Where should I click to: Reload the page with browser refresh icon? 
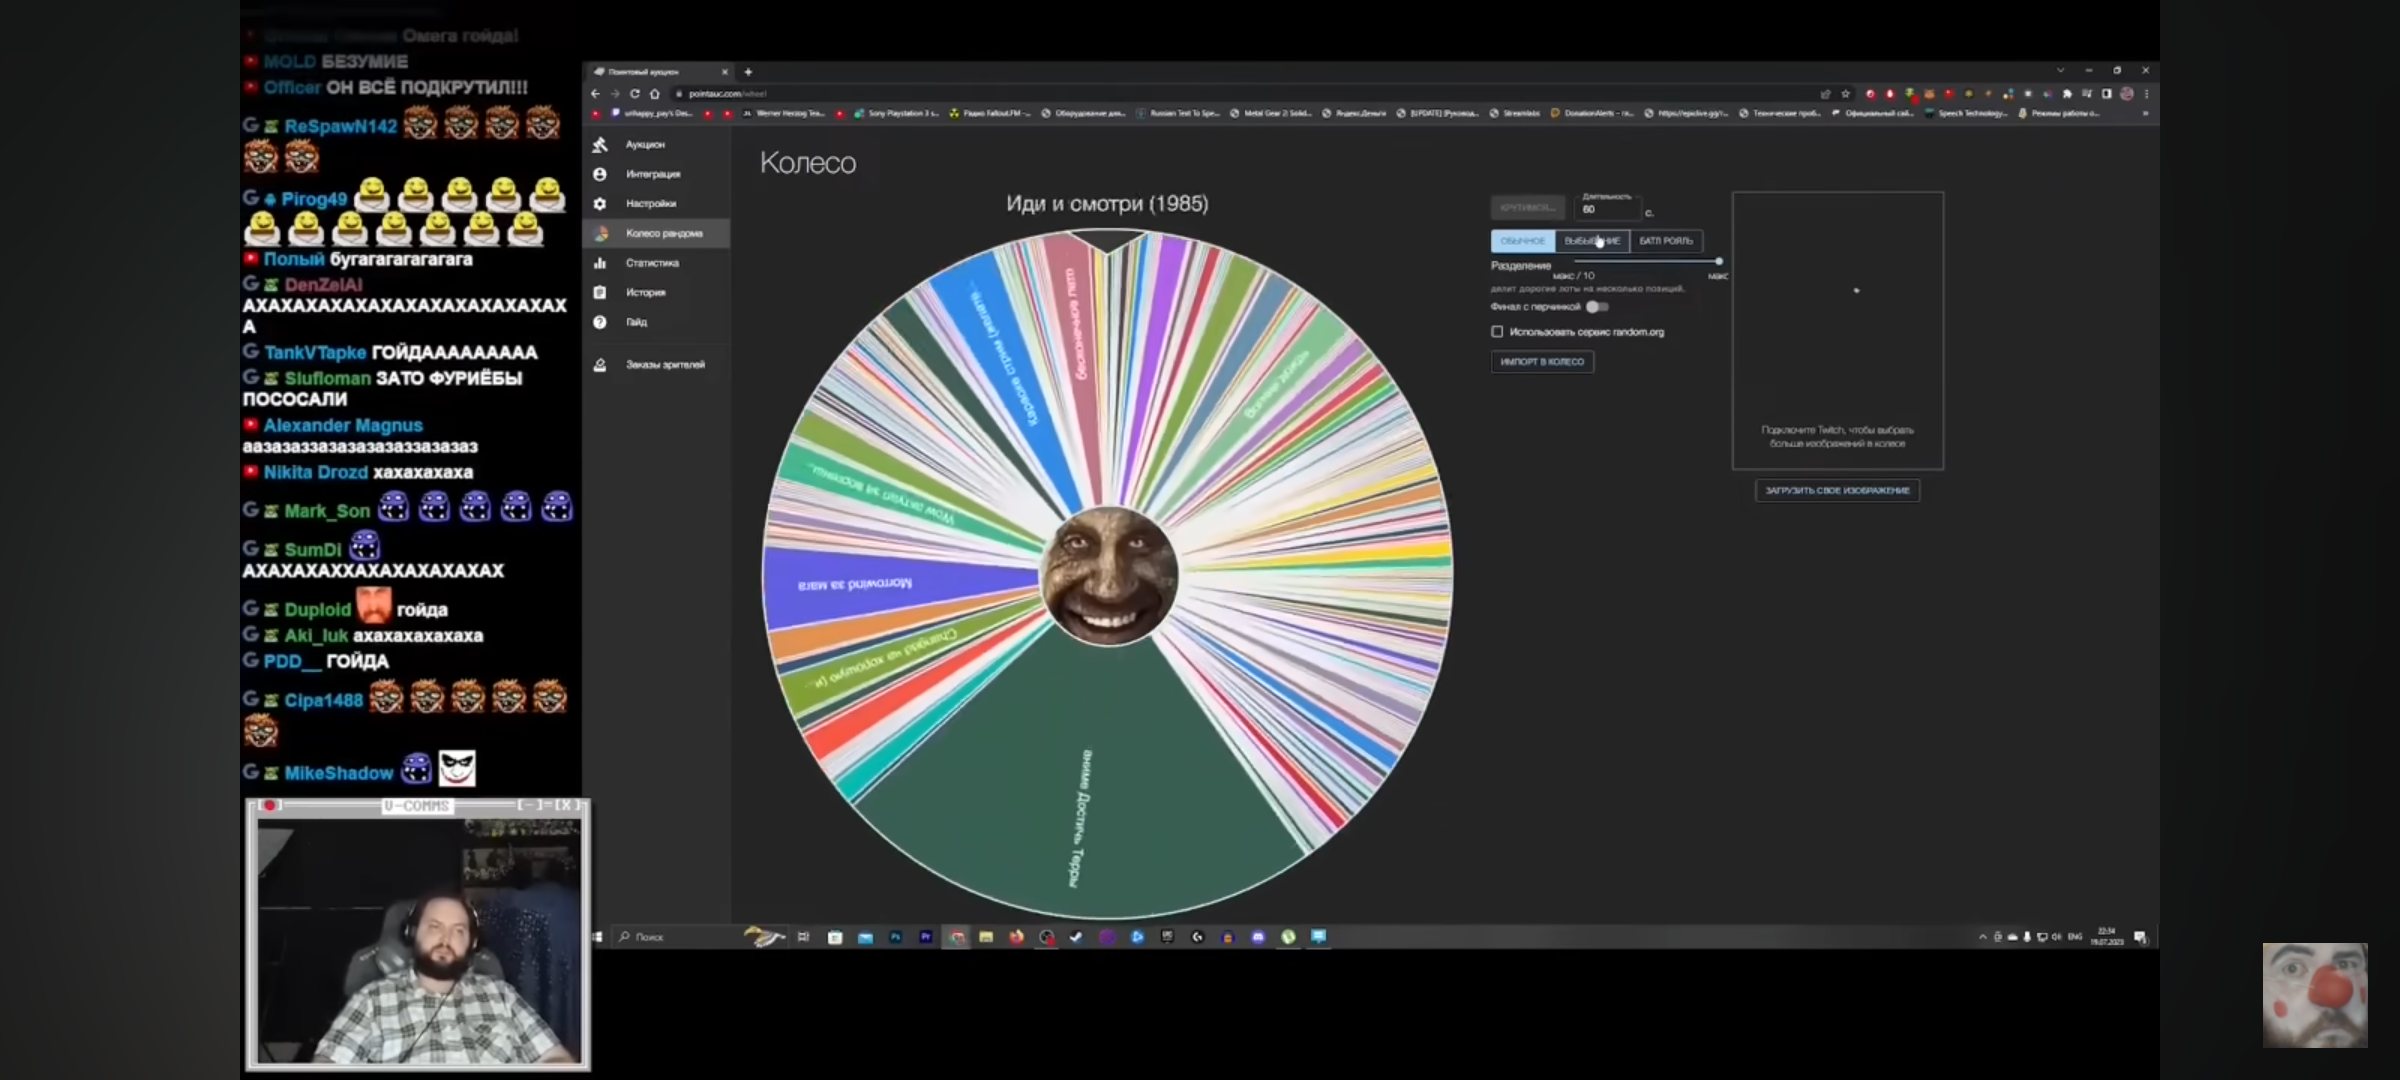point(634,94)
